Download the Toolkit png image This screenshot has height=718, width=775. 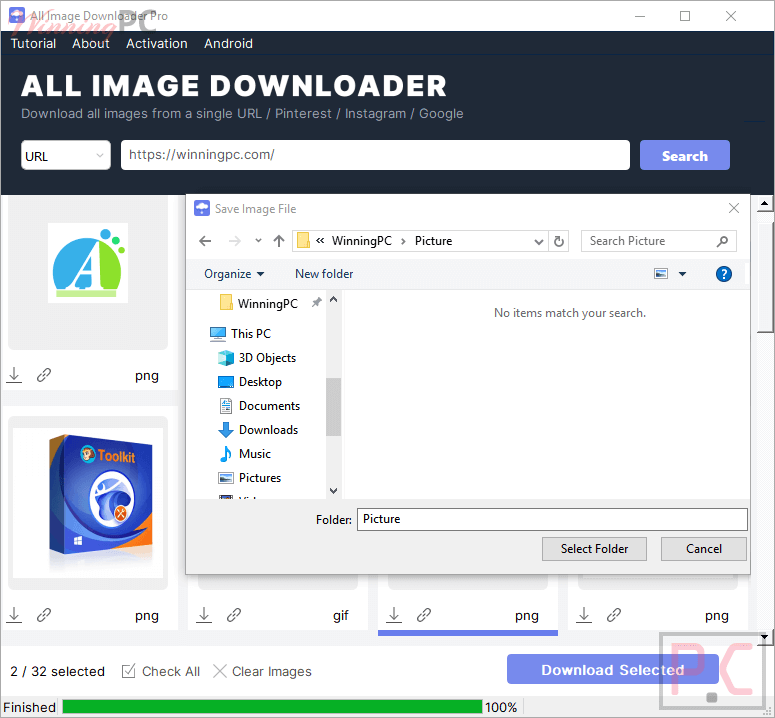tap(14, 615)
